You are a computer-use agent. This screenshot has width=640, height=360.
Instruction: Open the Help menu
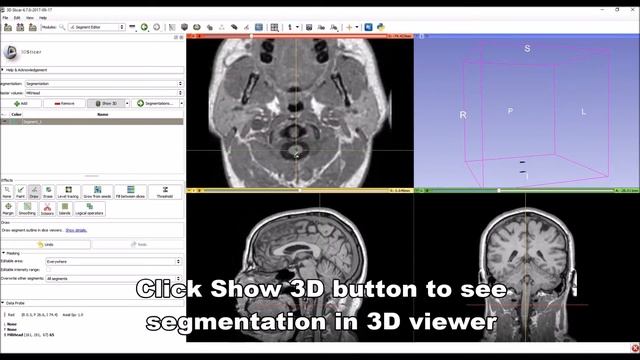coord(43,18)
